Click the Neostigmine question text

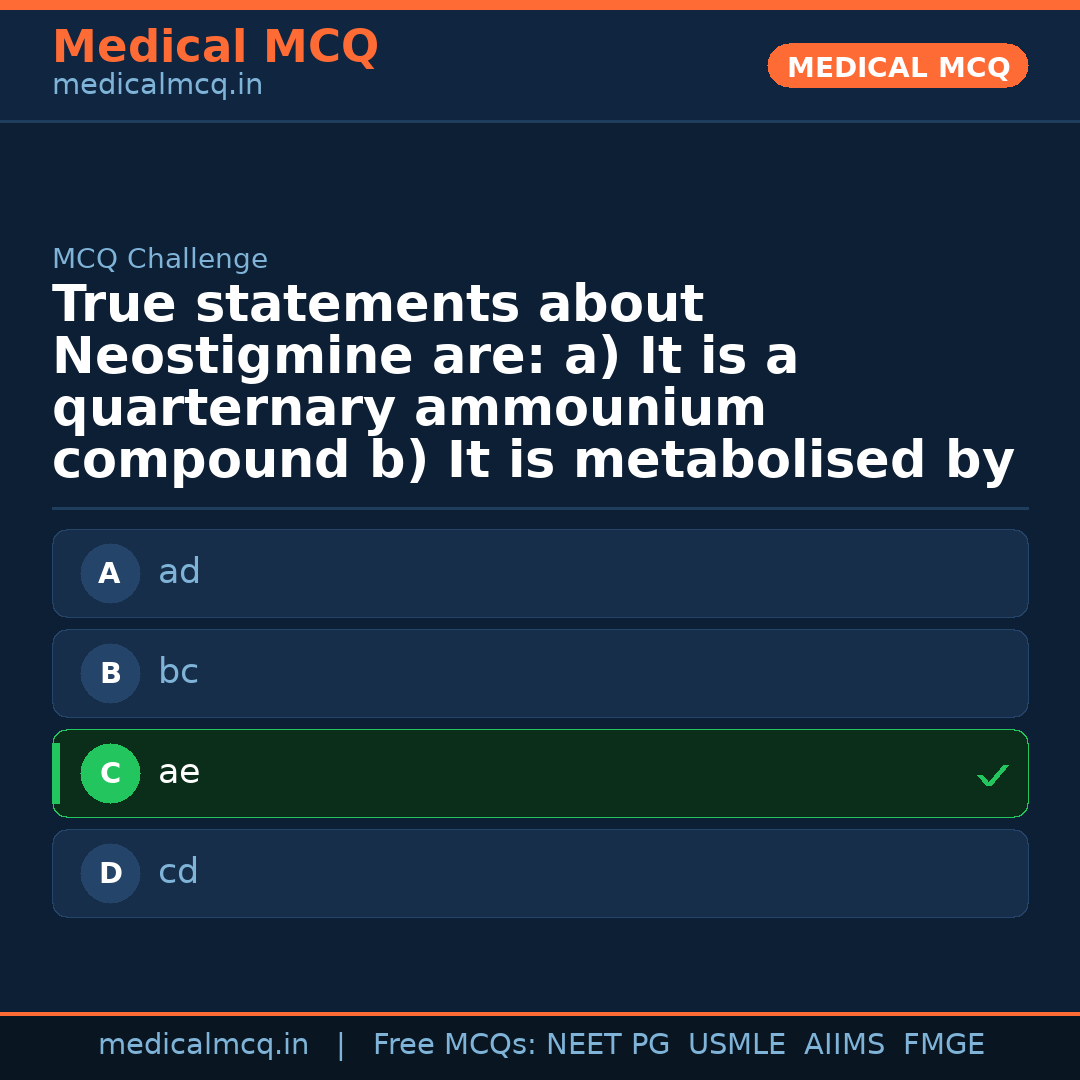pyautogui.click(x=532, y=383)
